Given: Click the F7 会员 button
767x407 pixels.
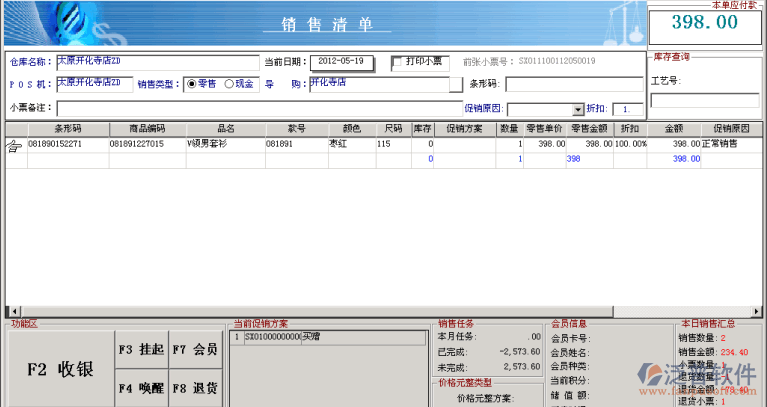Looking at the screenshot, I should click(195, 349).
